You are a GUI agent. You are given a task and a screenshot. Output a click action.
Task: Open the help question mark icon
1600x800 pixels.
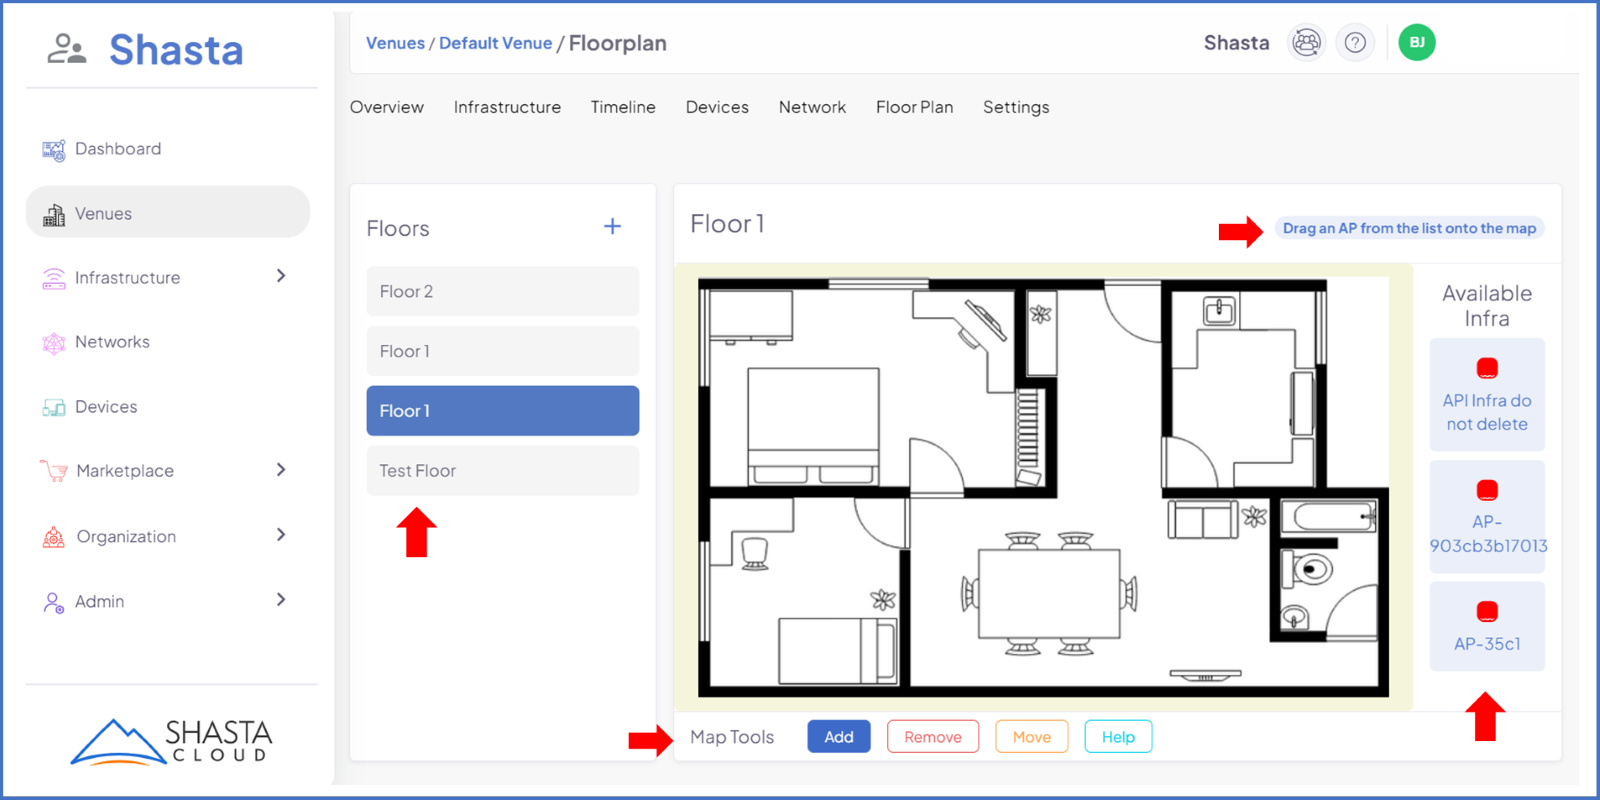click(x=1355, y=42)
